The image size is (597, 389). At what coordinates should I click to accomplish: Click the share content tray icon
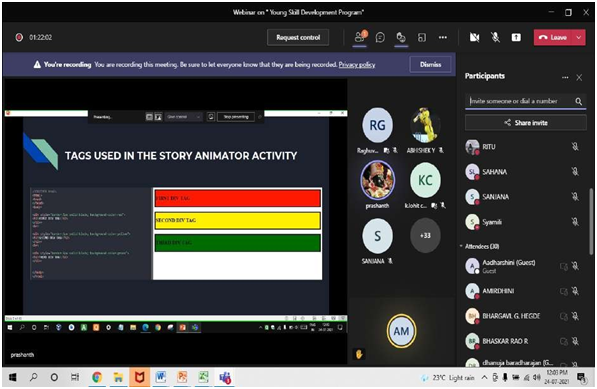516,37
